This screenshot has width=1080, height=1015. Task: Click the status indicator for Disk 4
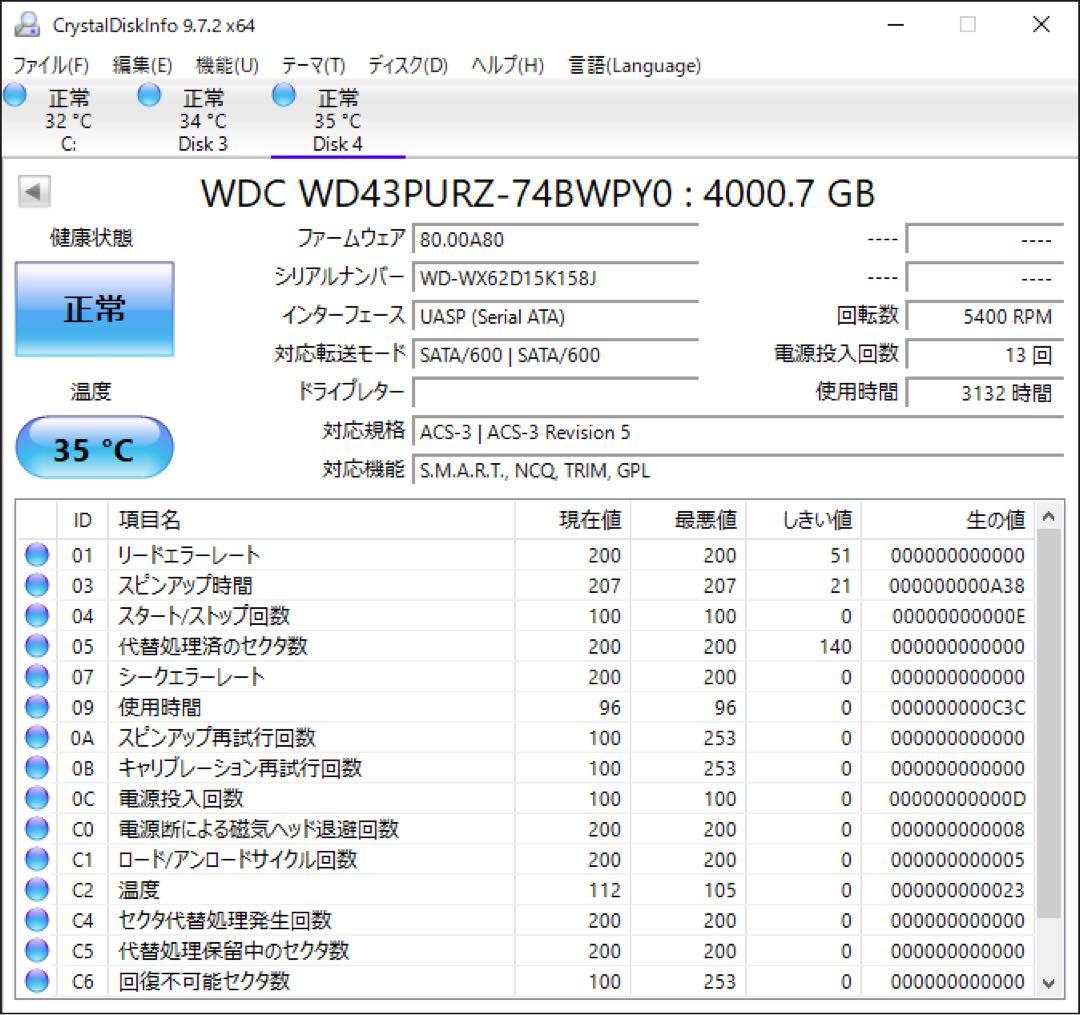[283, 94]
